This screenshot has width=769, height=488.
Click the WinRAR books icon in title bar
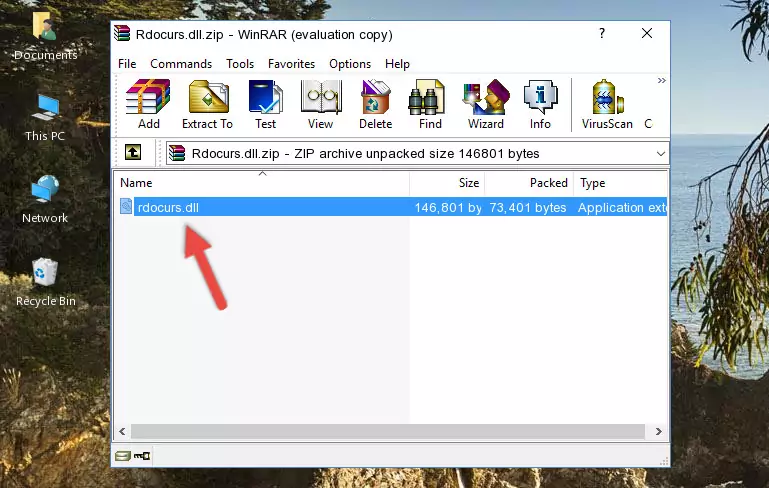122,33
